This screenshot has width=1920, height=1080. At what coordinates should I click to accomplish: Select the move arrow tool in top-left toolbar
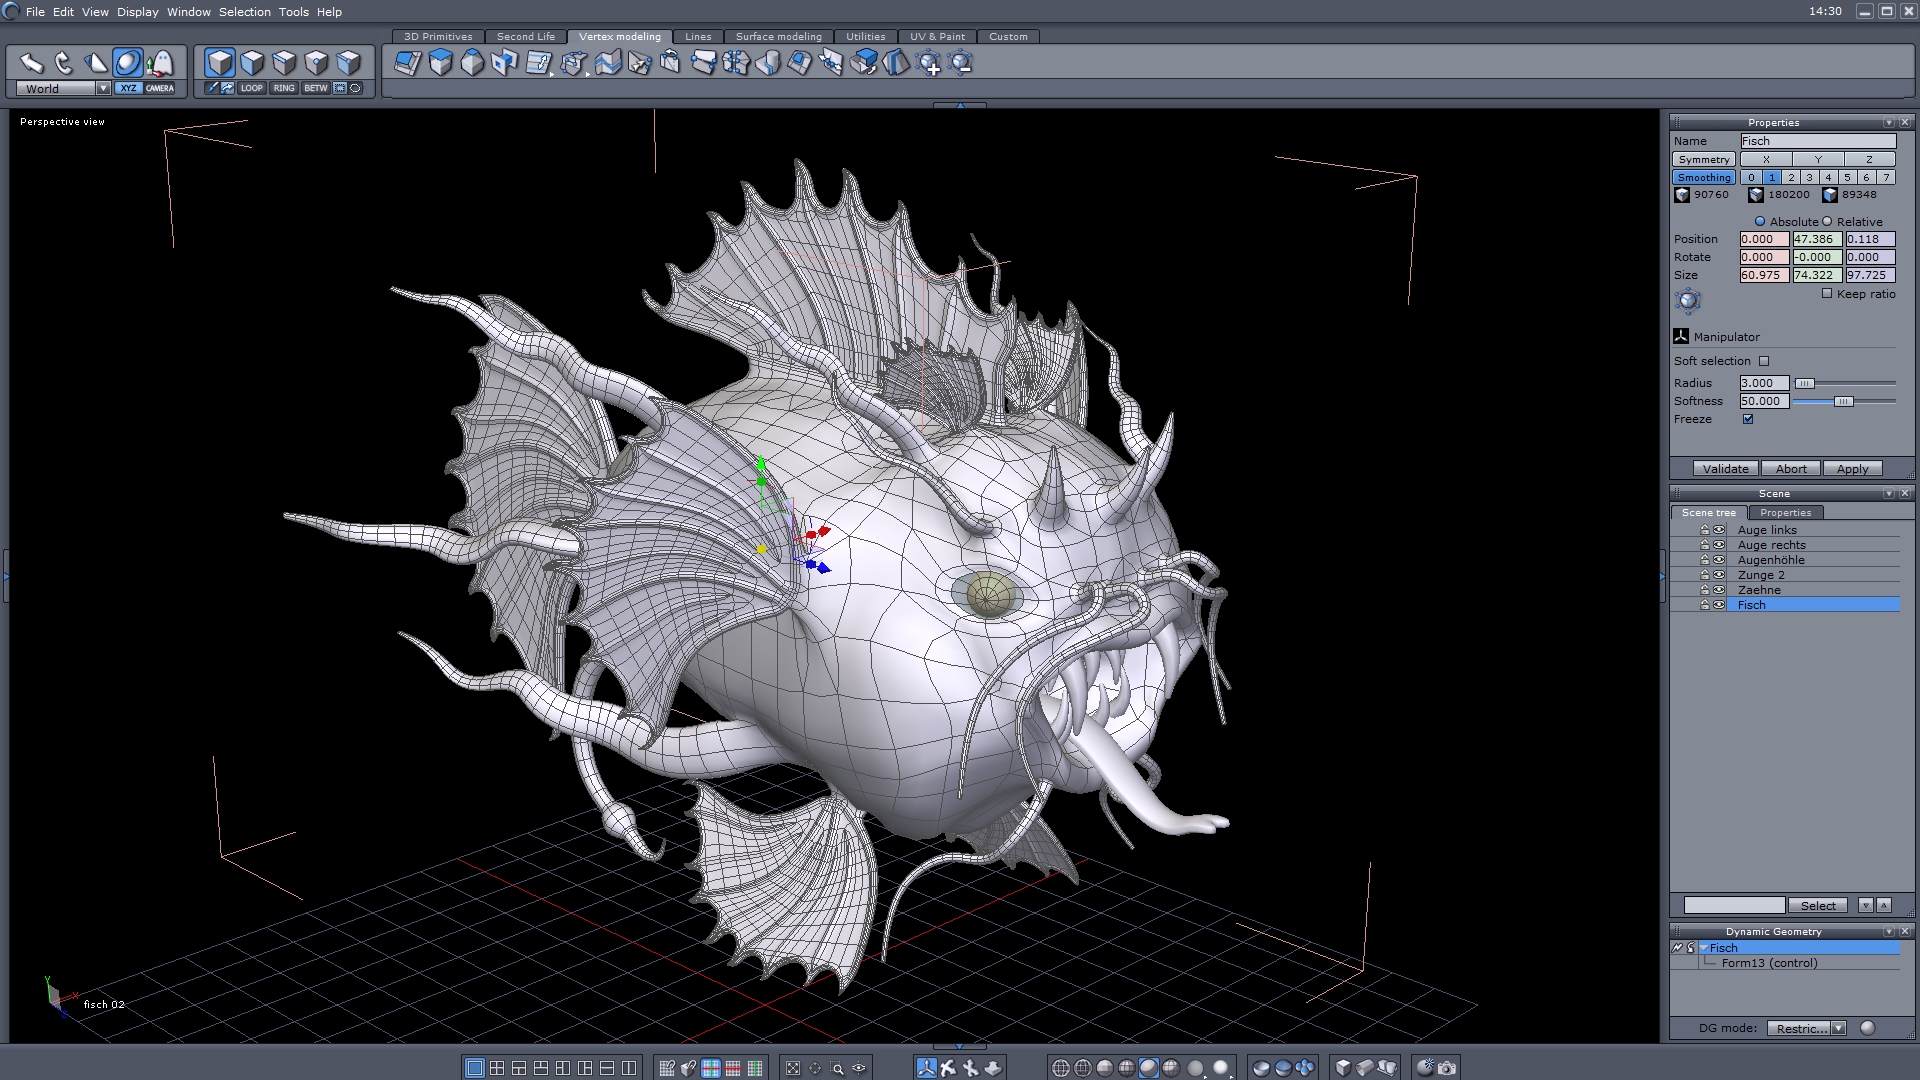[31, 63]
